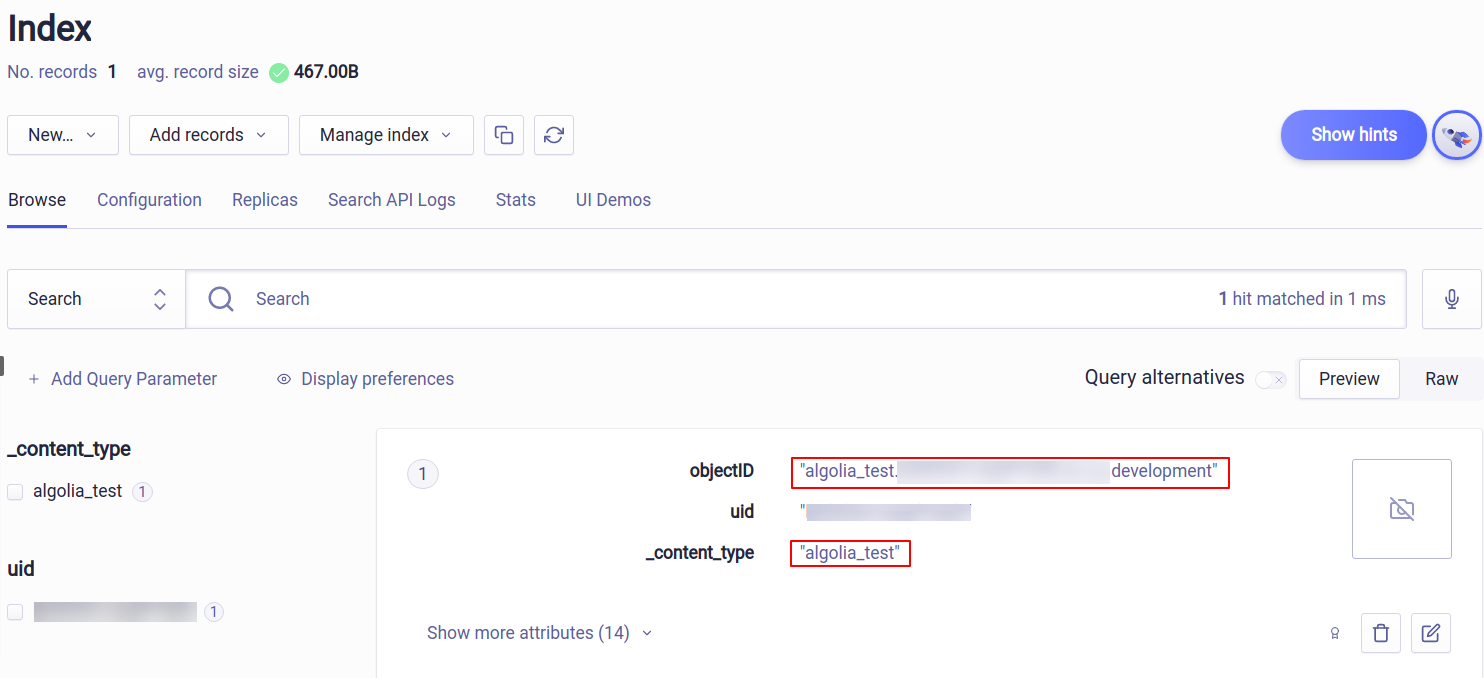Screen dimensions: 1484x678
Task: Refresh the index with the reload icon
Action: [x=554, y=135]
